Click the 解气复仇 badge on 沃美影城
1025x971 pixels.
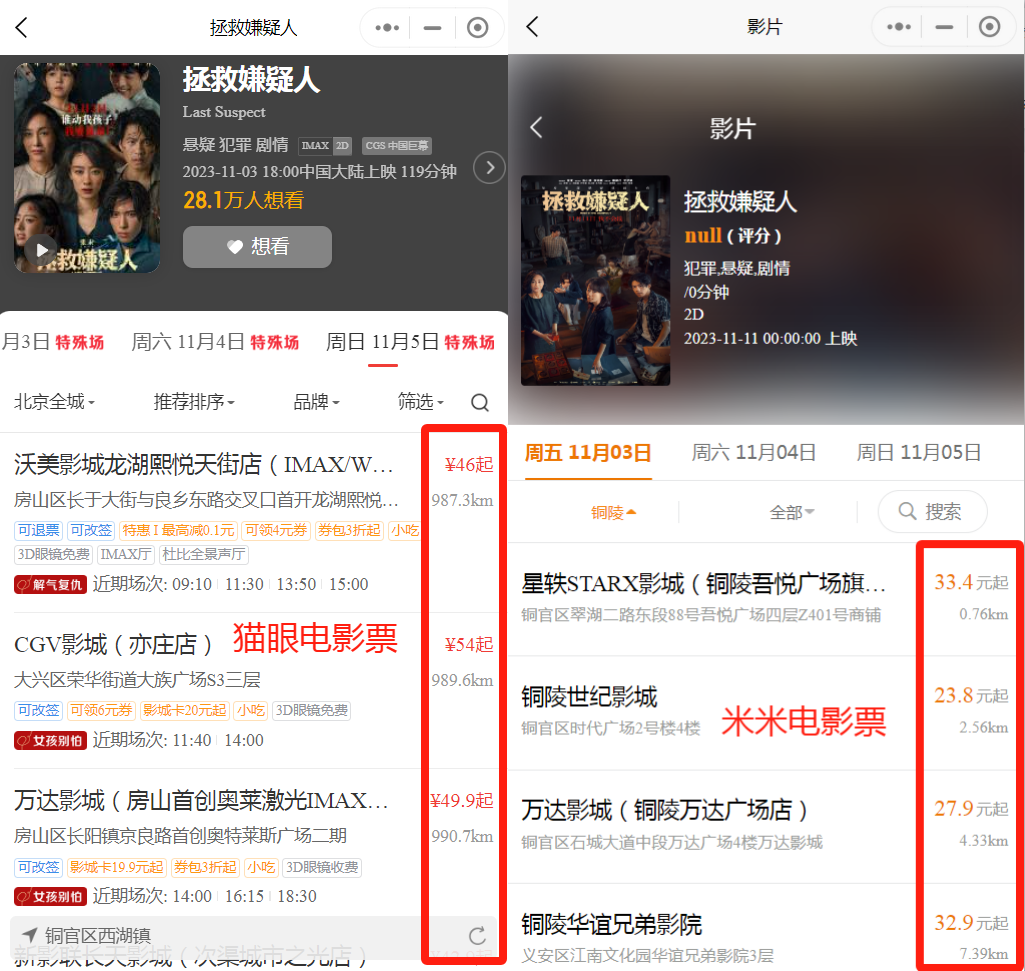click(50, 585)
